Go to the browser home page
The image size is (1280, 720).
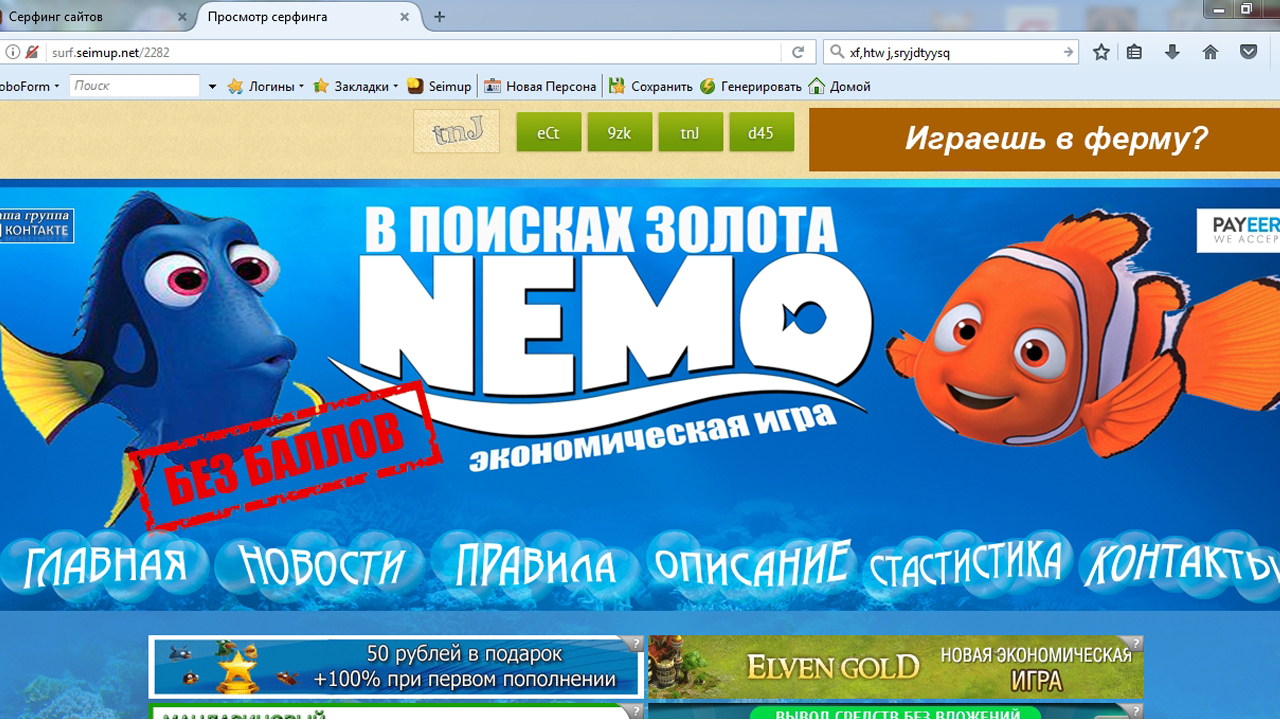tap(1210, 52)
